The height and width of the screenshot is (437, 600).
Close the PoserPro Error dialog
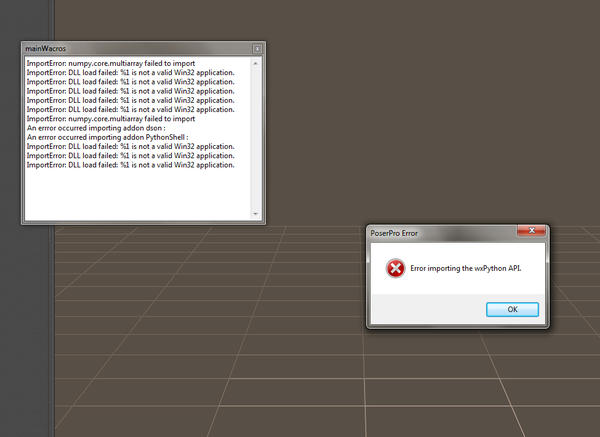pos(532,230)
